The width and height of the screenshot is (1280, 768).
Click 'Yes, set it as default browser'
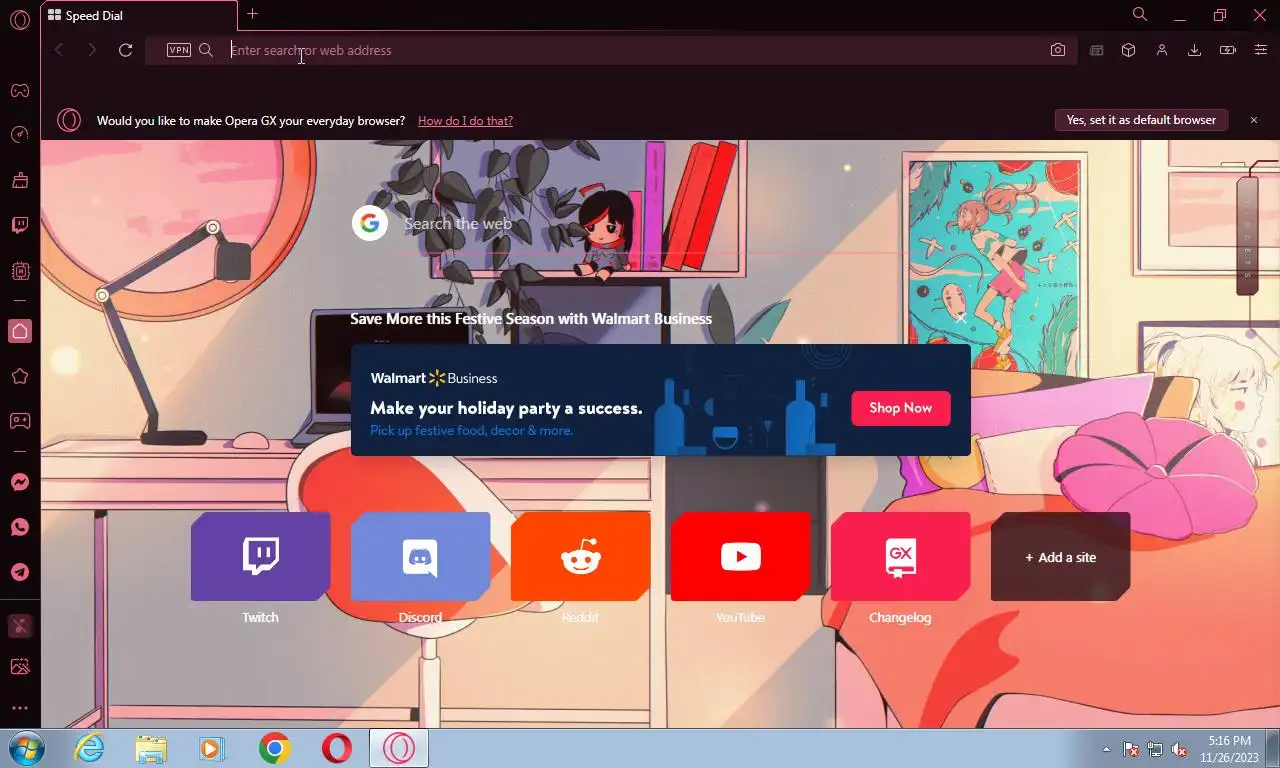coord(1141,120)
